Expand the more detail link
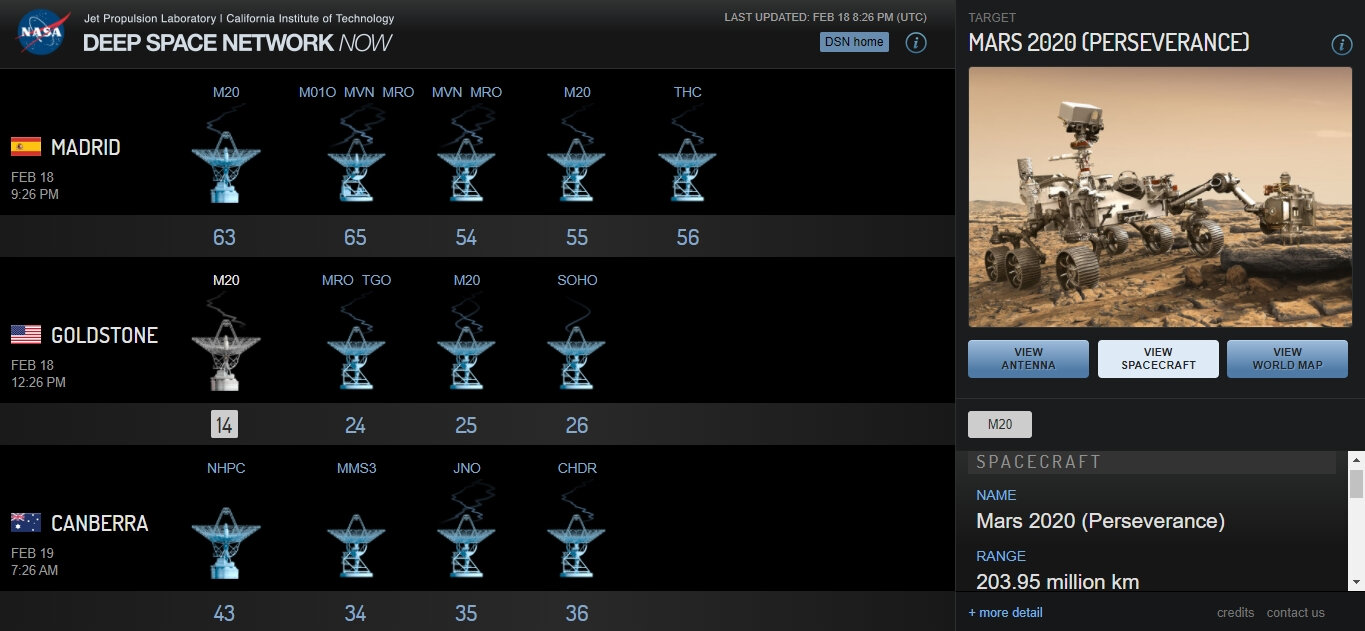 tap(1005, 613)
